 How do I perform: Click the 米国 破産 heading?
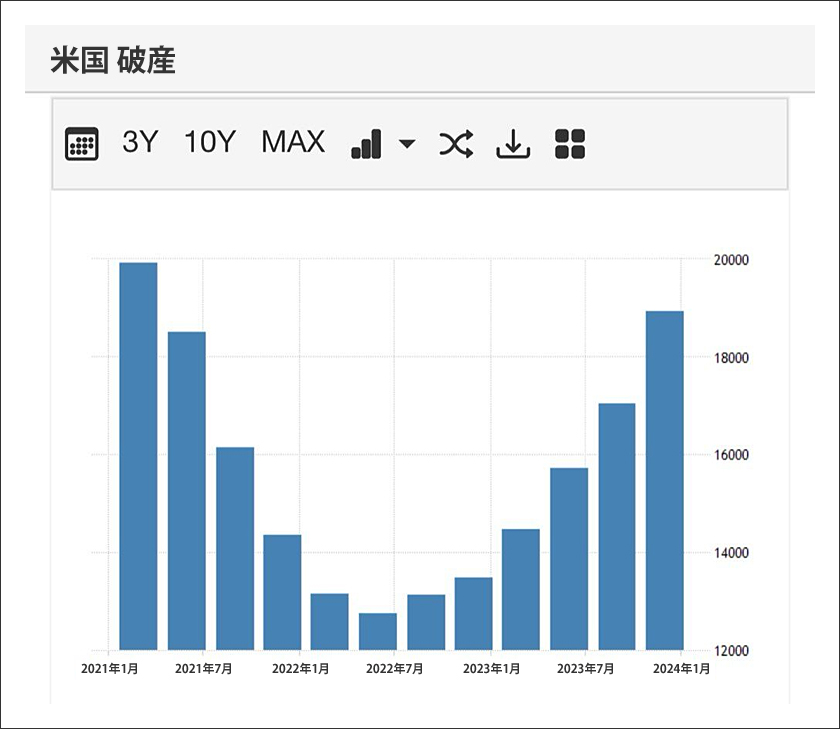click(113, 61)
